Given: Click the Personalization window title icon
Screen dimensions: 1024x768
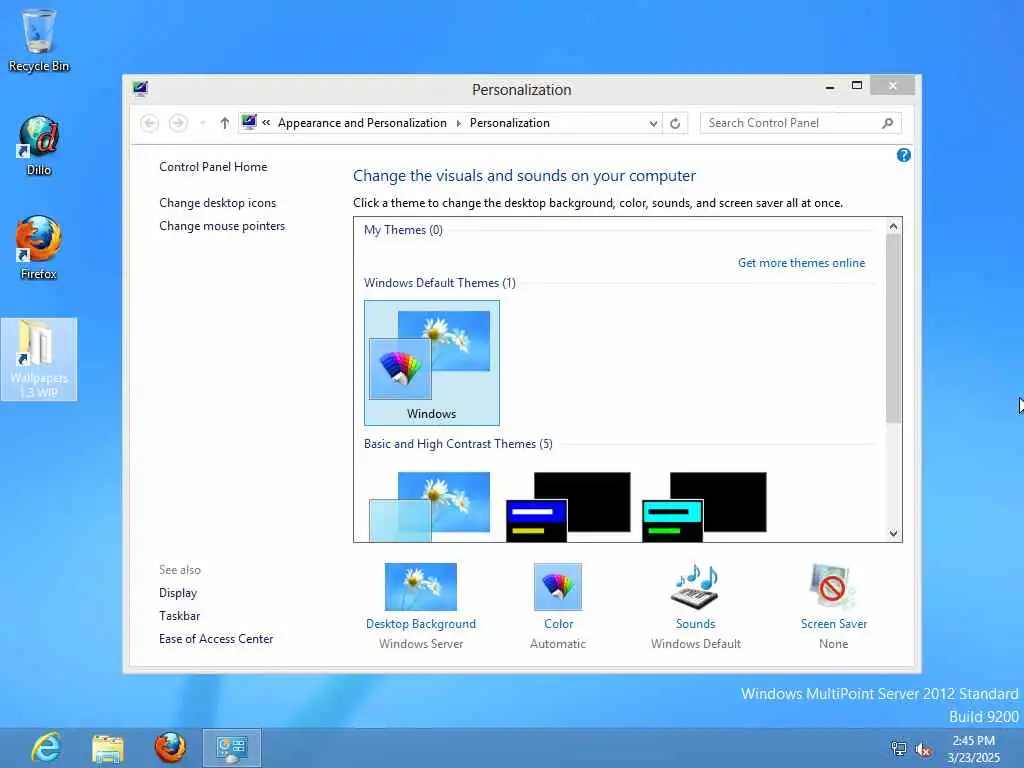Looking at the screenshot, I should [140, 89].
